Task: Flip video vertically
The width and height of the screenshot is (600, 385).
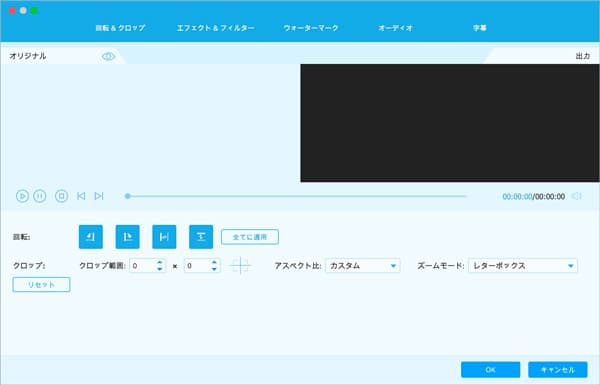Action: 201,237
